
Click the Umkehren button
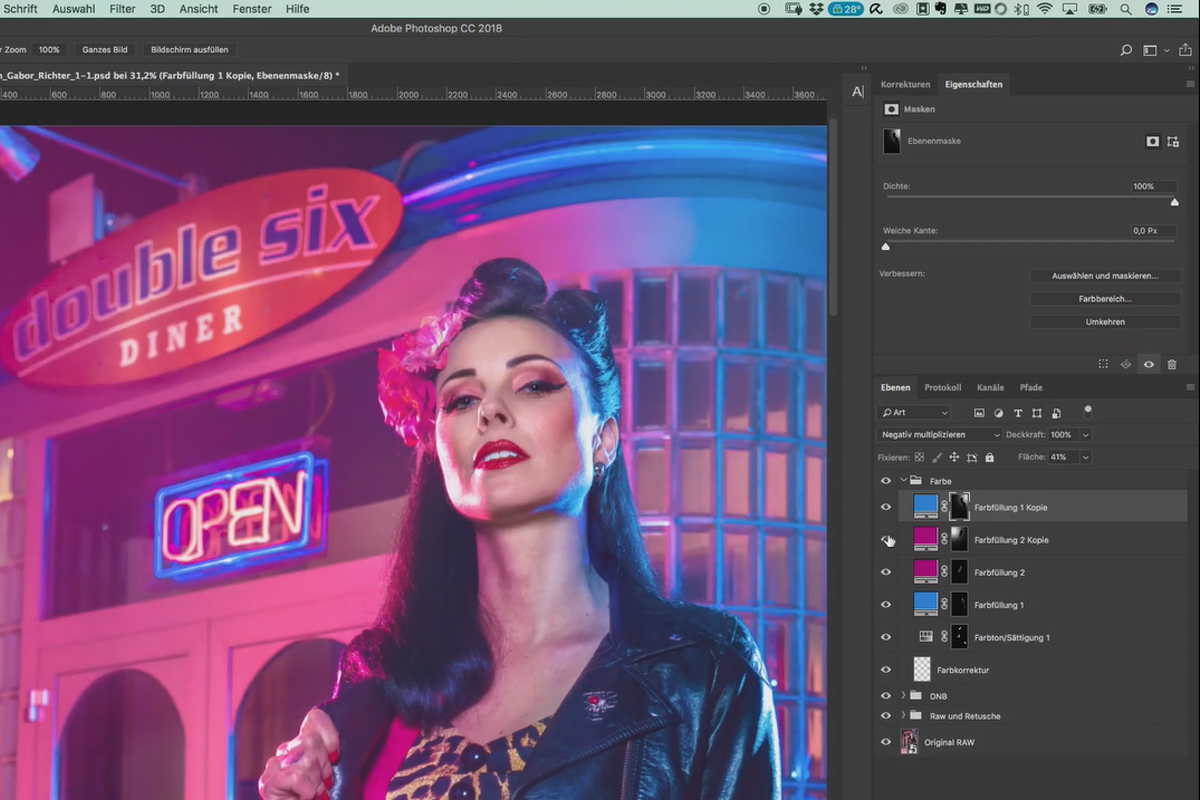(1105, 322)
